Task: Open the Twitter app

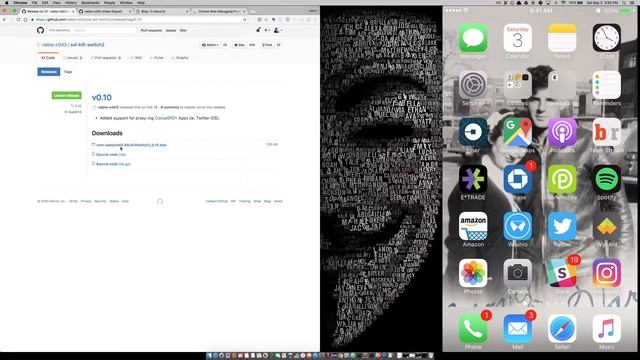Action: tap(562, 226)
